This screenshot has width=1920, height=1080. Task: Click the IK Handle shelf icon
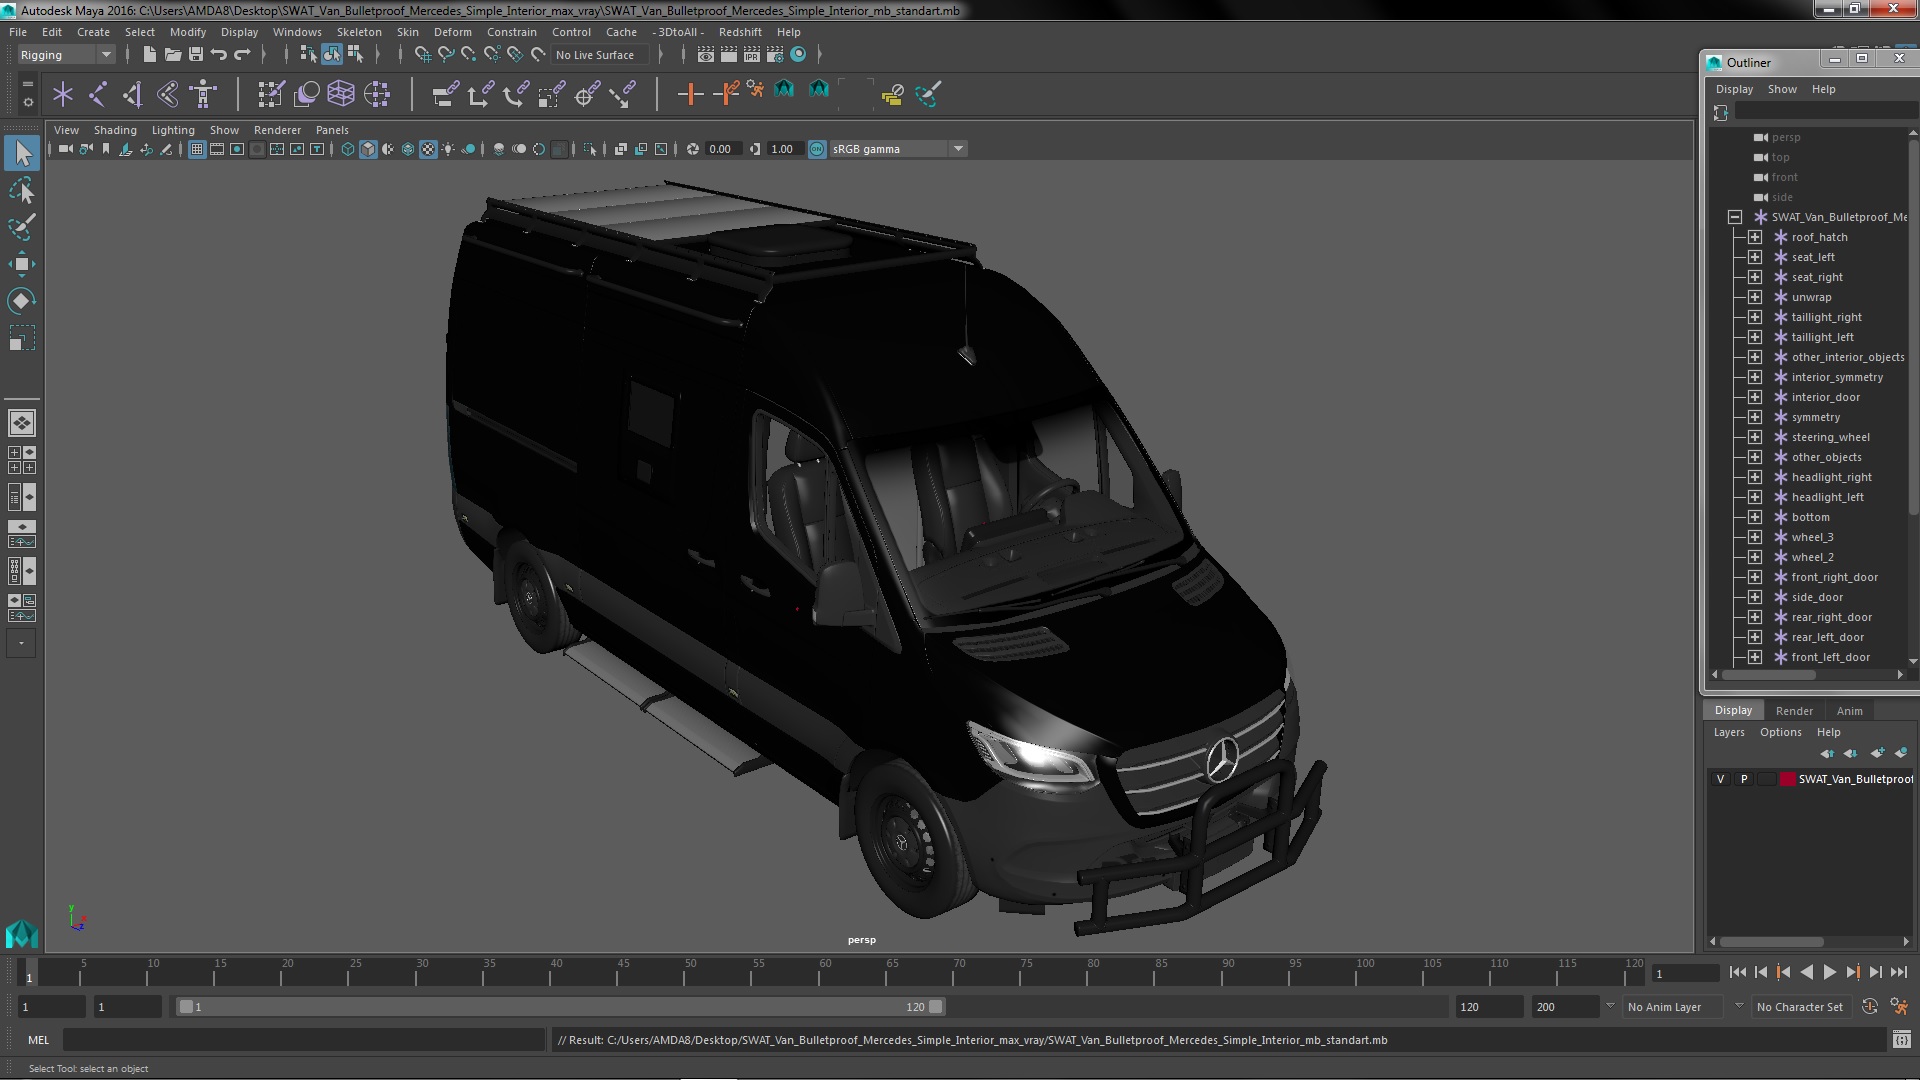133,94
